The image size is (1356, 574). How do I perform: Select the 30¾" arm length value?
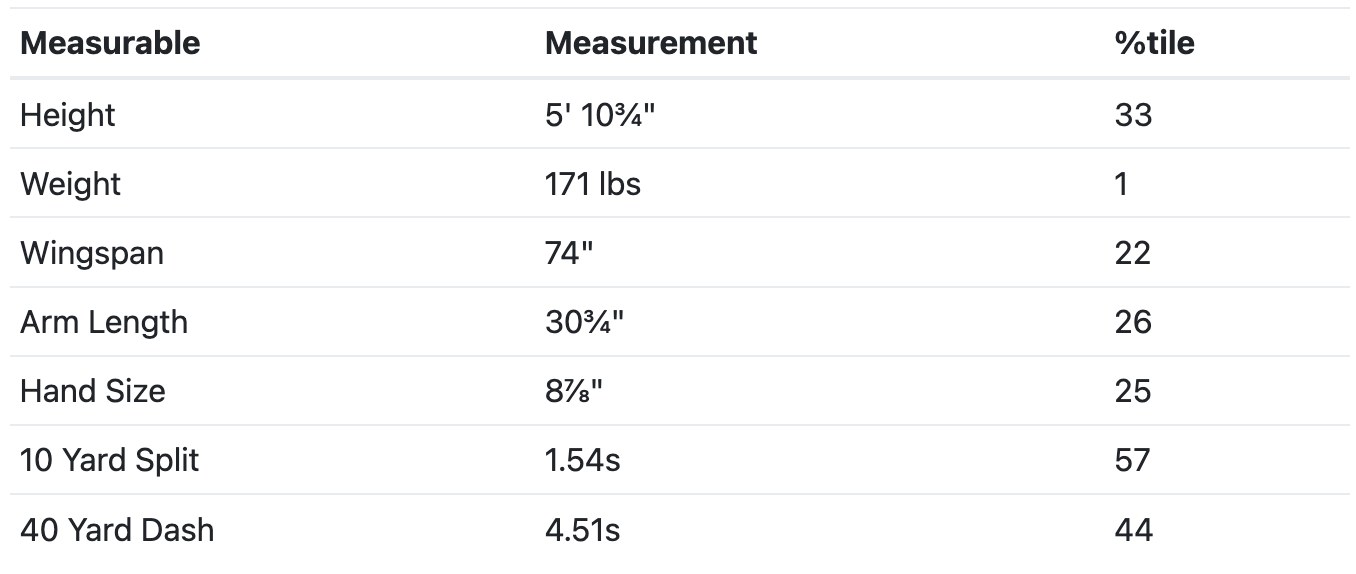(584, 322)
